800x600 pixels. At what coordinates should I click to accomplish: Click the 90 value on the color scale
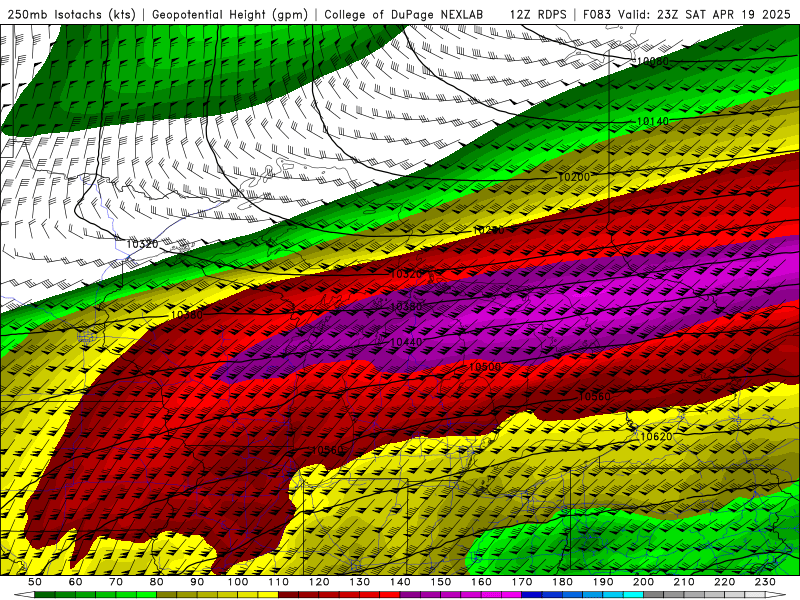pyautogui.click(x=197, y=582)
